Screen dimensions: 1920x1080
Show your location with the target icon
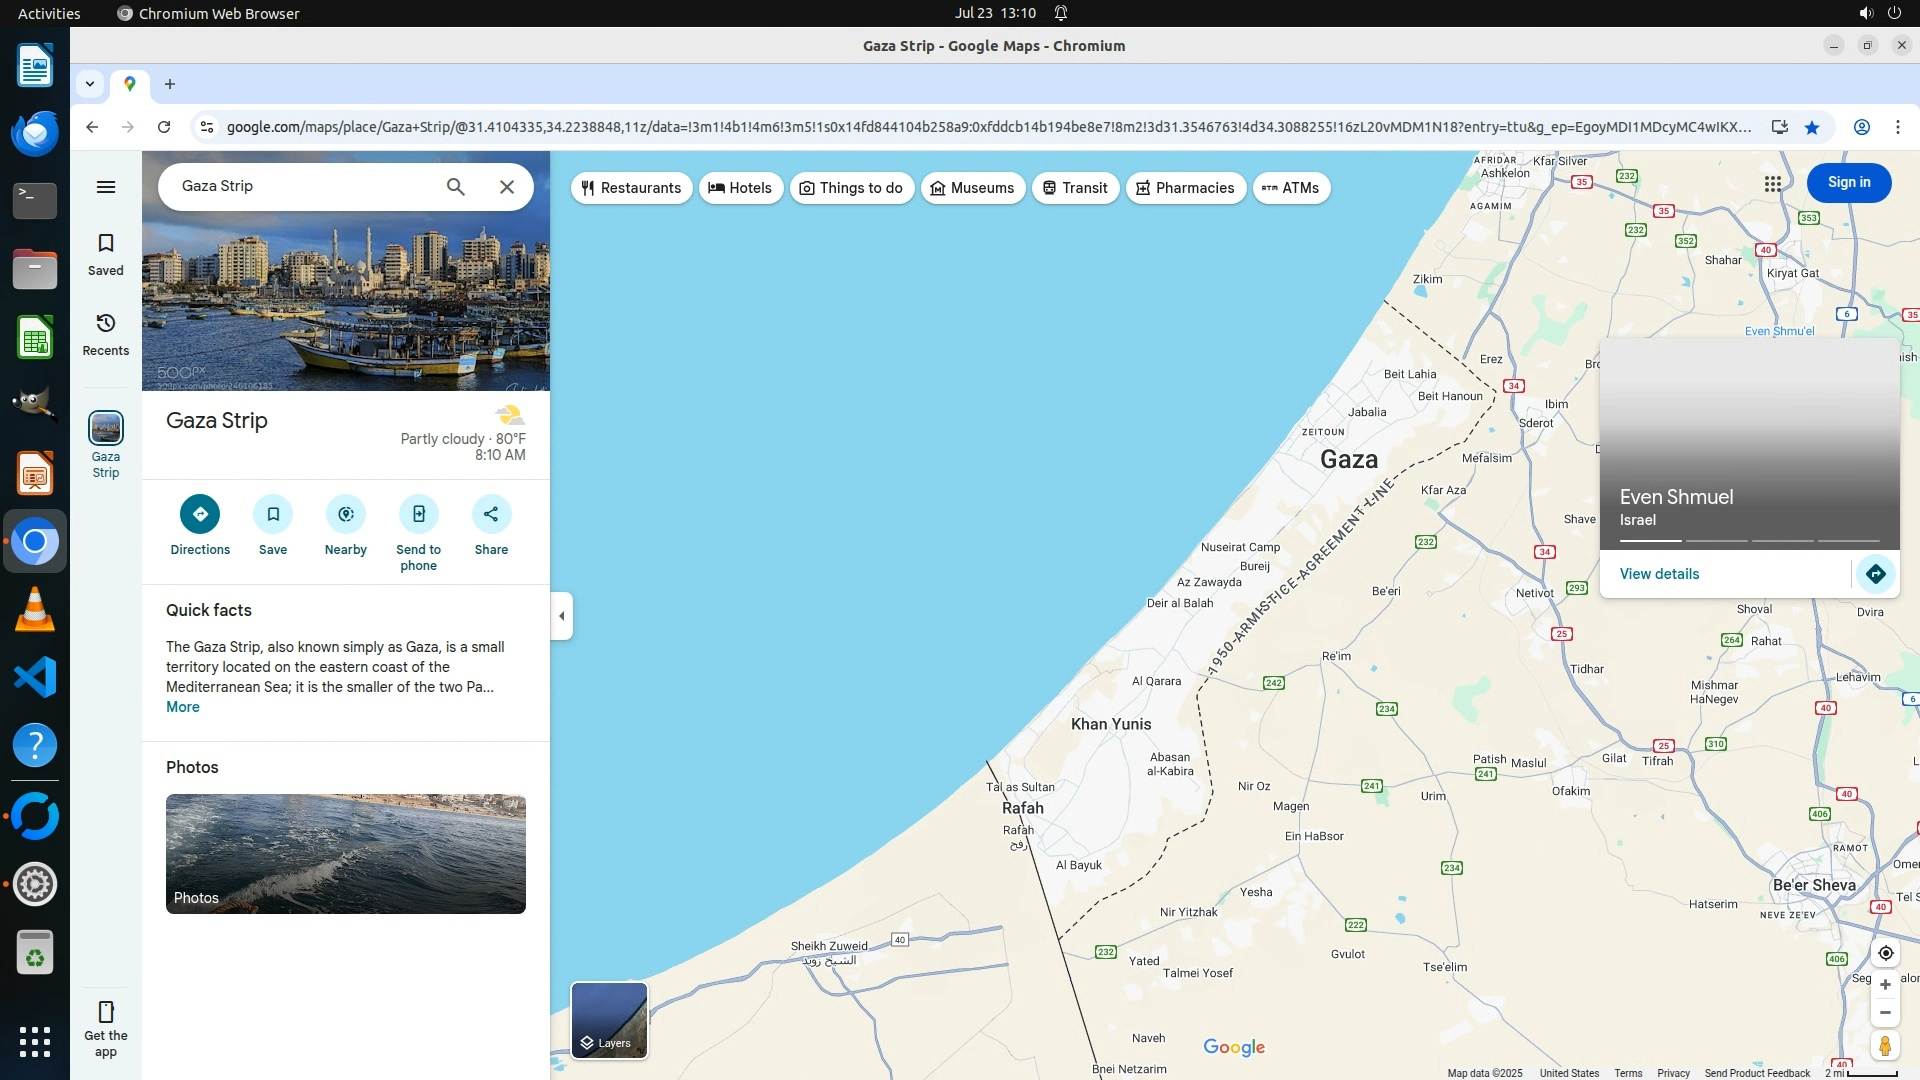(1885, 953)
